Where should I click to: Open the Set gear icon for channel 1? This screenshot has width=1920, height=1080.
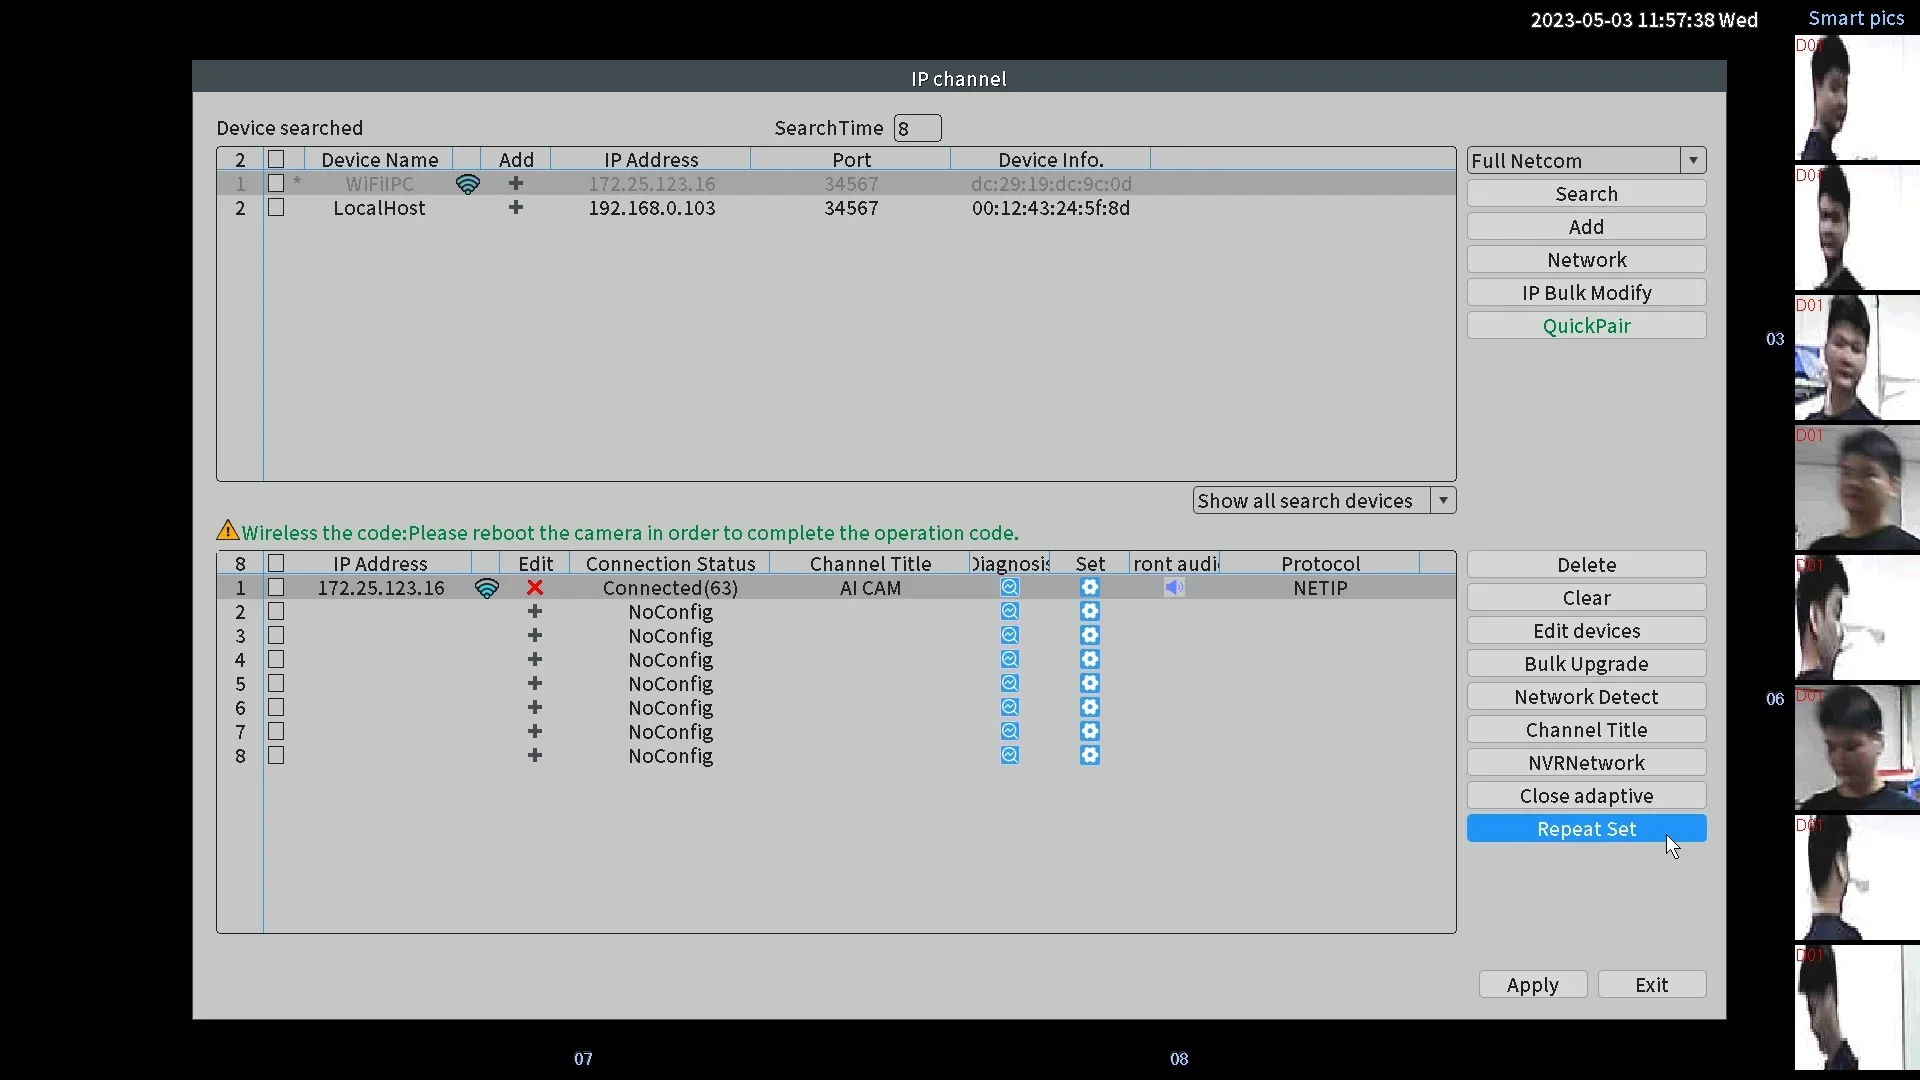point(1090,588)
